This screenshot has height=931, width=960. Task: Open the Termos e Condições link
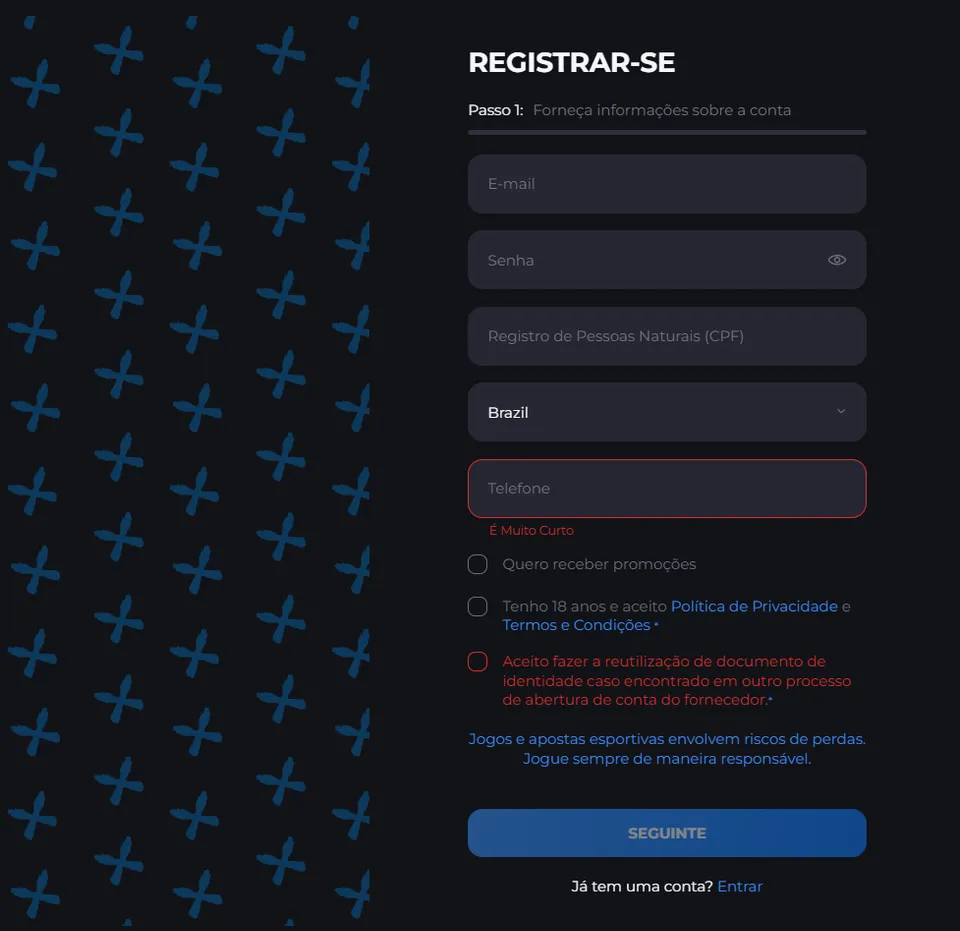click(576, 625)
